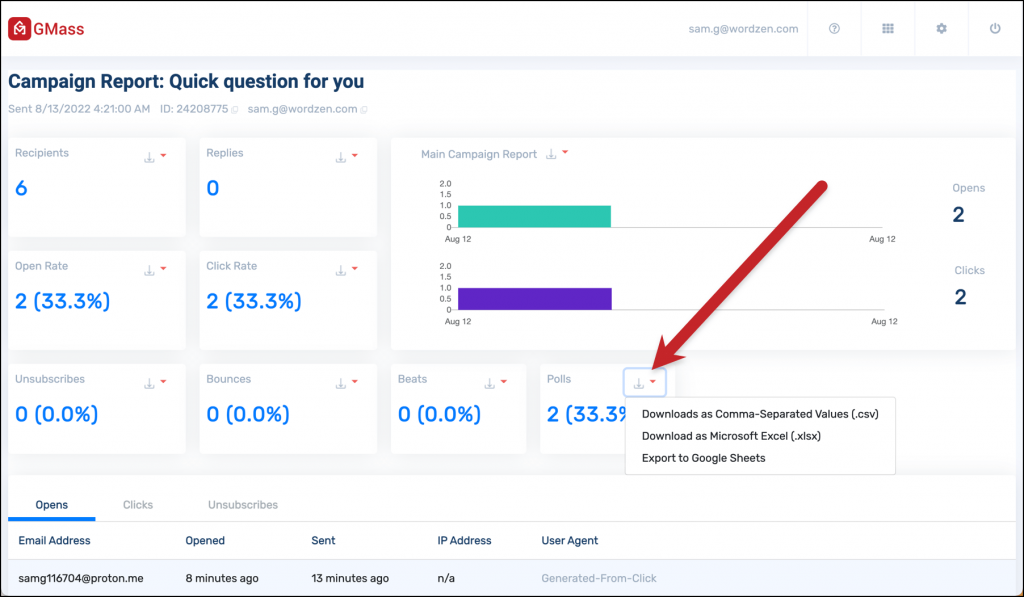Download the Open Rate data
1024x597 pixels.
[x=152, y=269]
